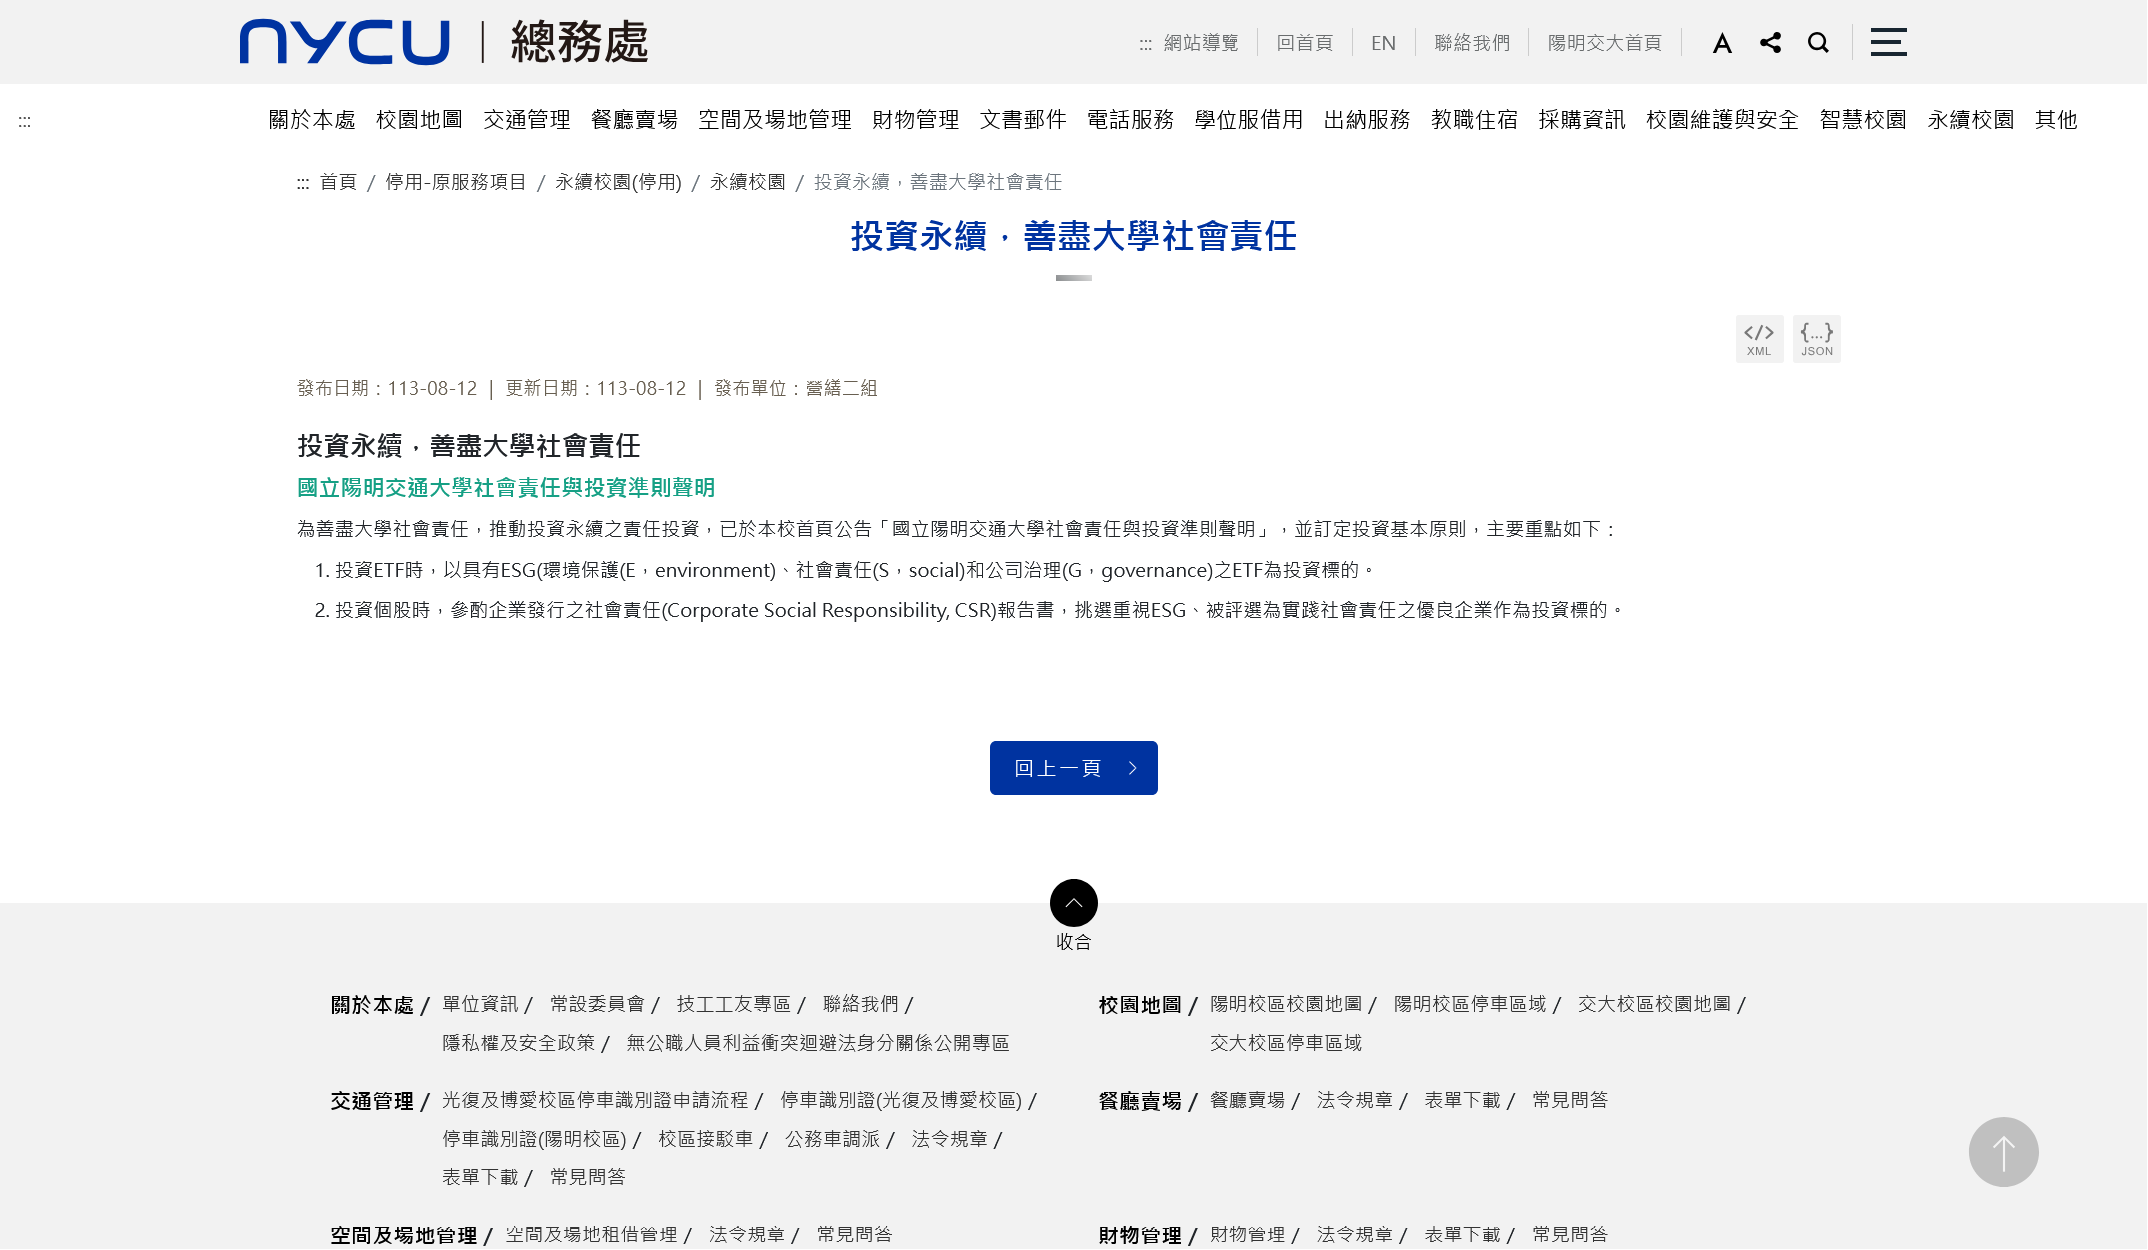2148x1250 pixels.
Task: Click the scroll-to-top arrow circle
Action: [x=2003, y=1152]
